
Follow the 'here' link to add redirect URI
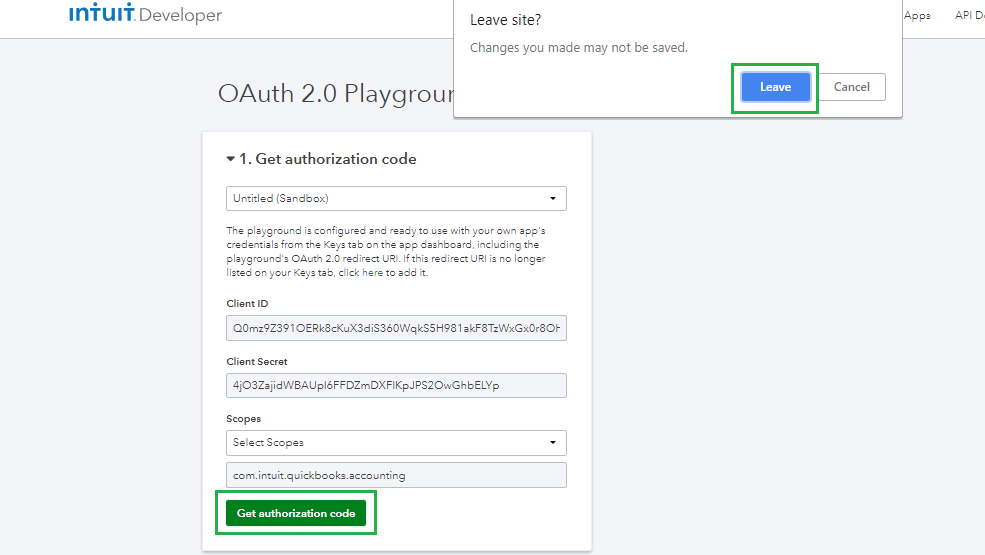[x=373, y=273]
